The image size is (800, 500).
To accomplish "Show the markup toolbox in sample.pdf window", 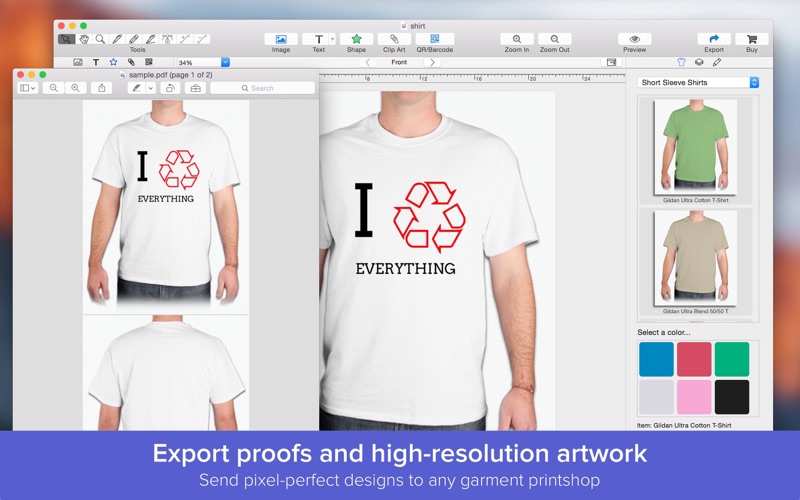I will pyautogui.click(x=195, y=88).
